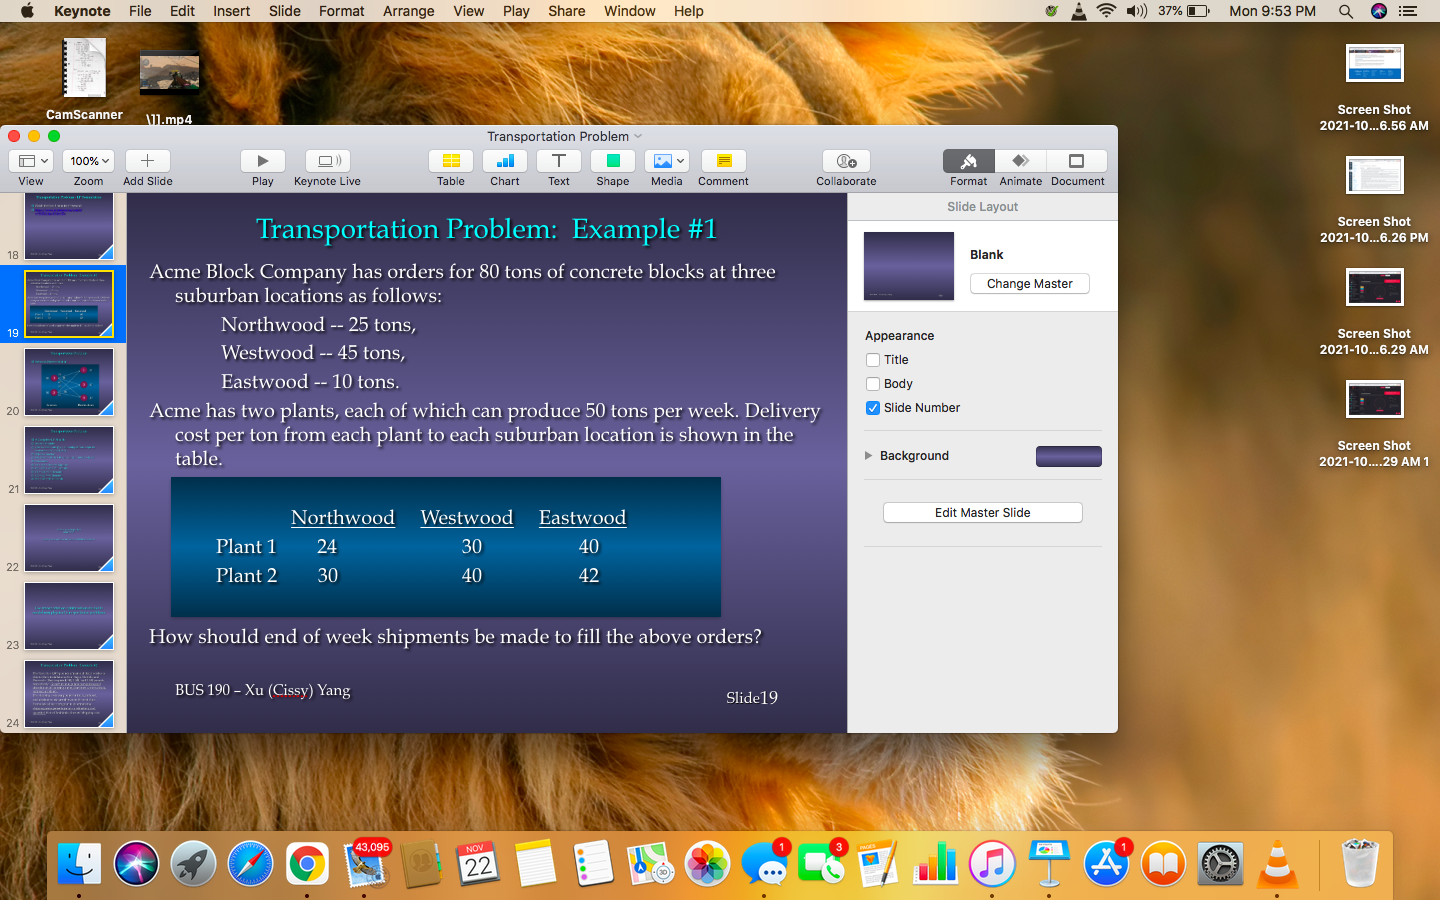The image size is (1440, 900).
Task: Open the Document inspector
Action: 1077,166
